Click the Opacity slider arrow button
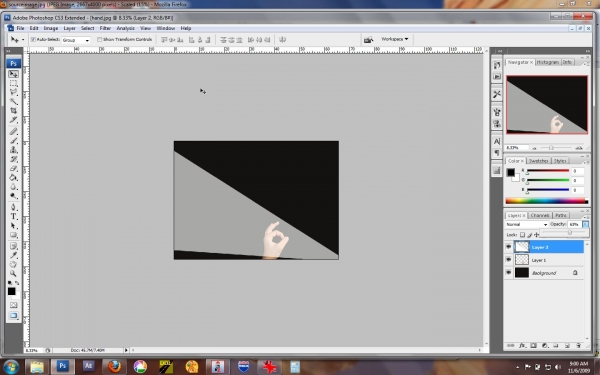This screenshot has width=600, height=375. 585,224
